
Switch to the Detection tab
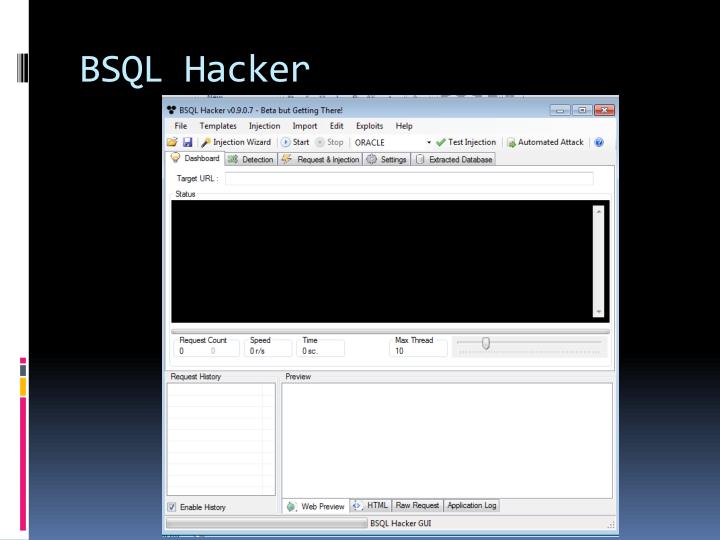point(251,159)
